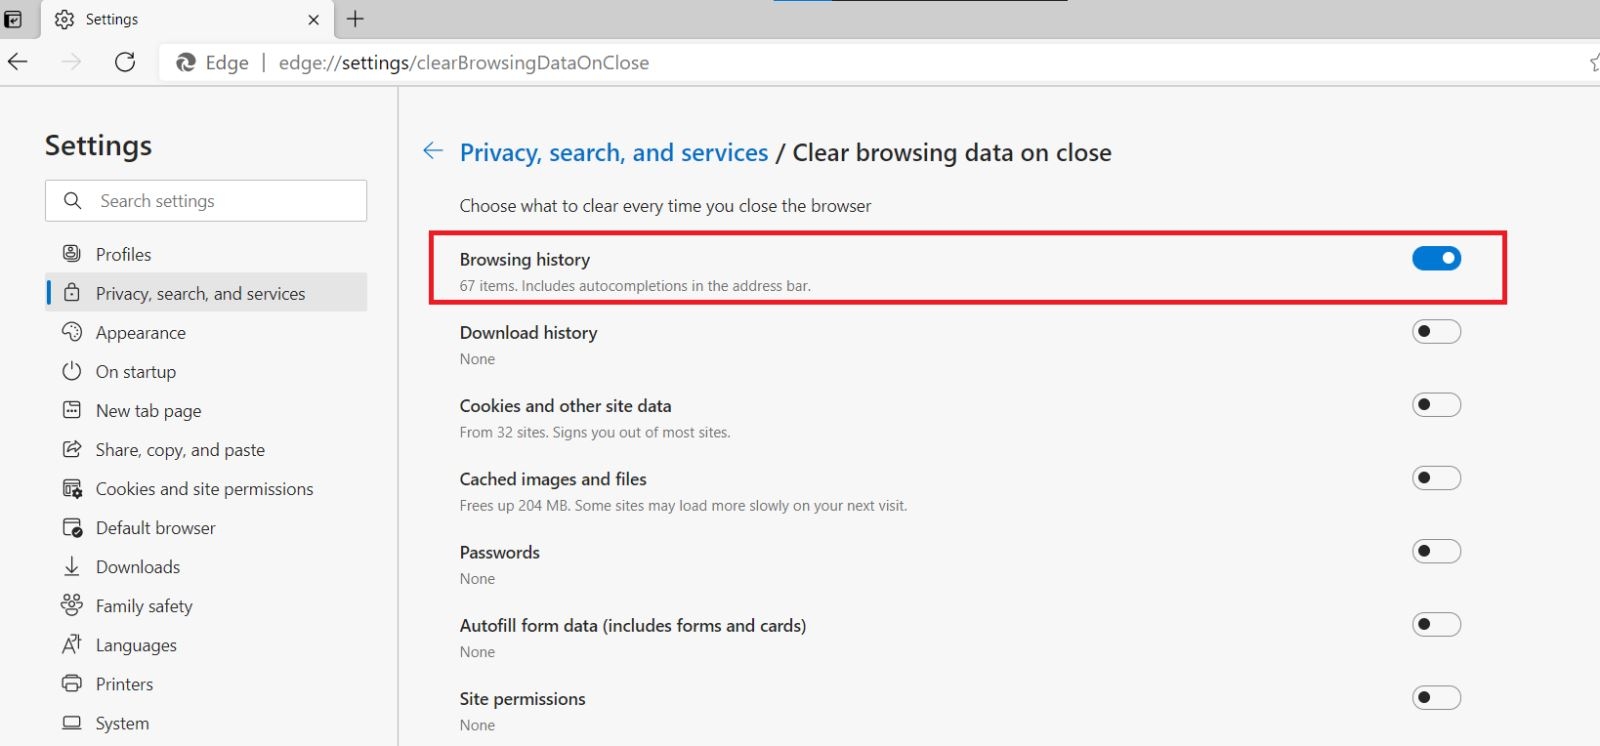Open Family safety settings icon
The height and width of the screenshot is (746, 1600).
(70, 605)
